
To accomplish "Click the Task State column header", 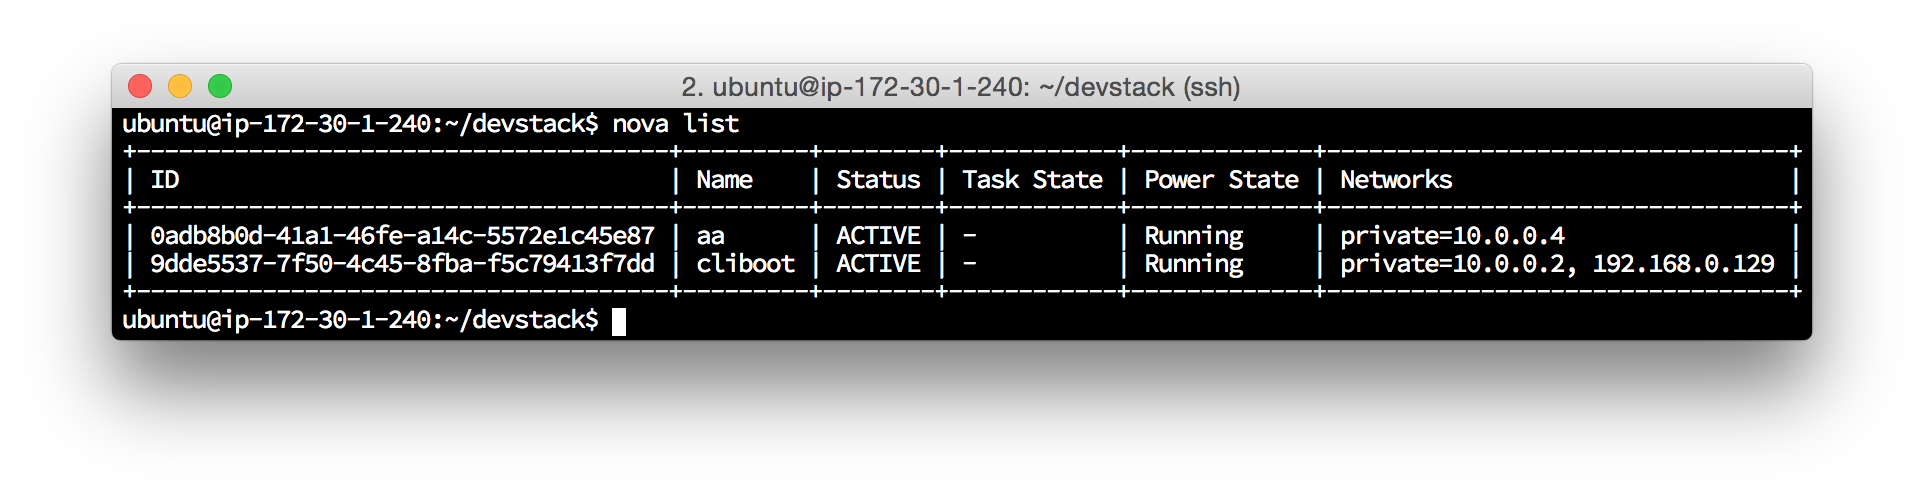I will coord(1032,180).
